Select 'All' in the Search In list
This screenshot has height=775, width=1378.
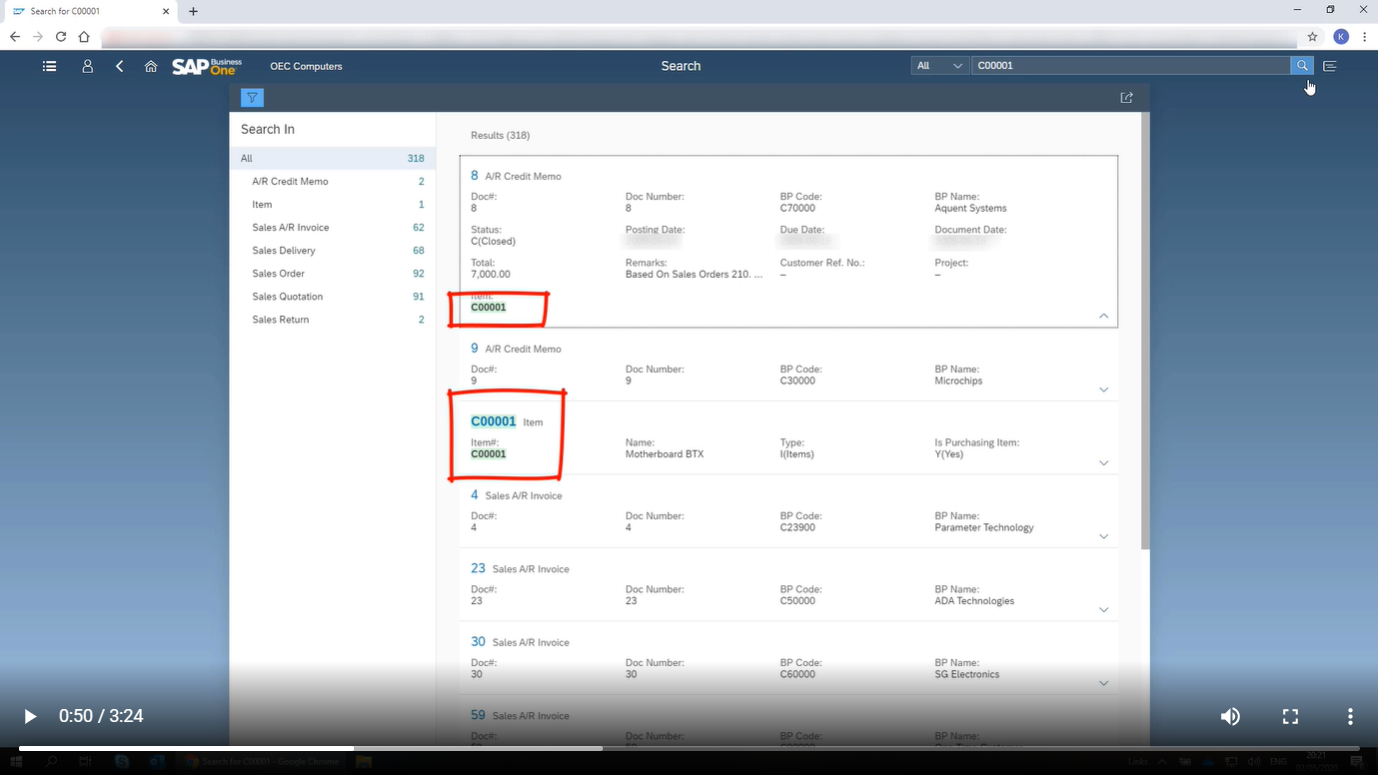332,158
